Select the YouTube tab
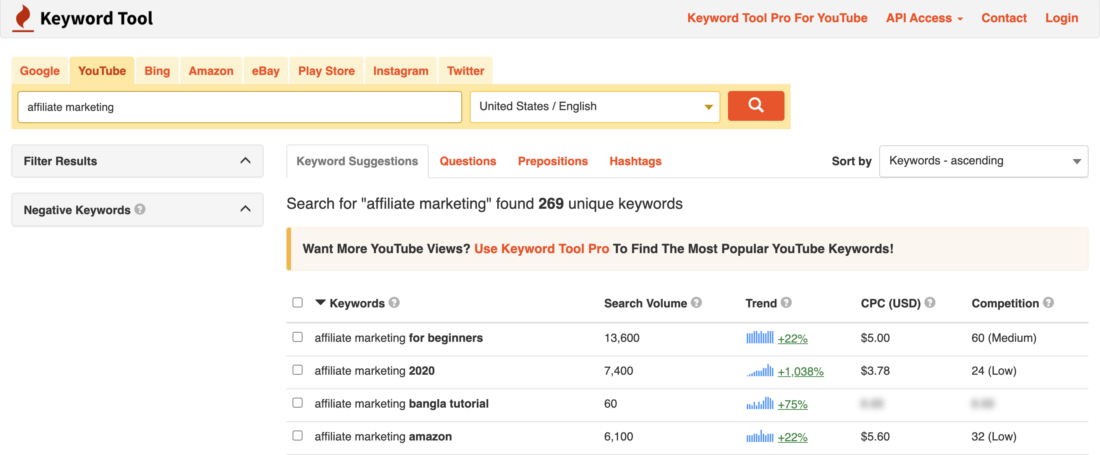The image size is (1100, 455). click(x=102, y=71)
